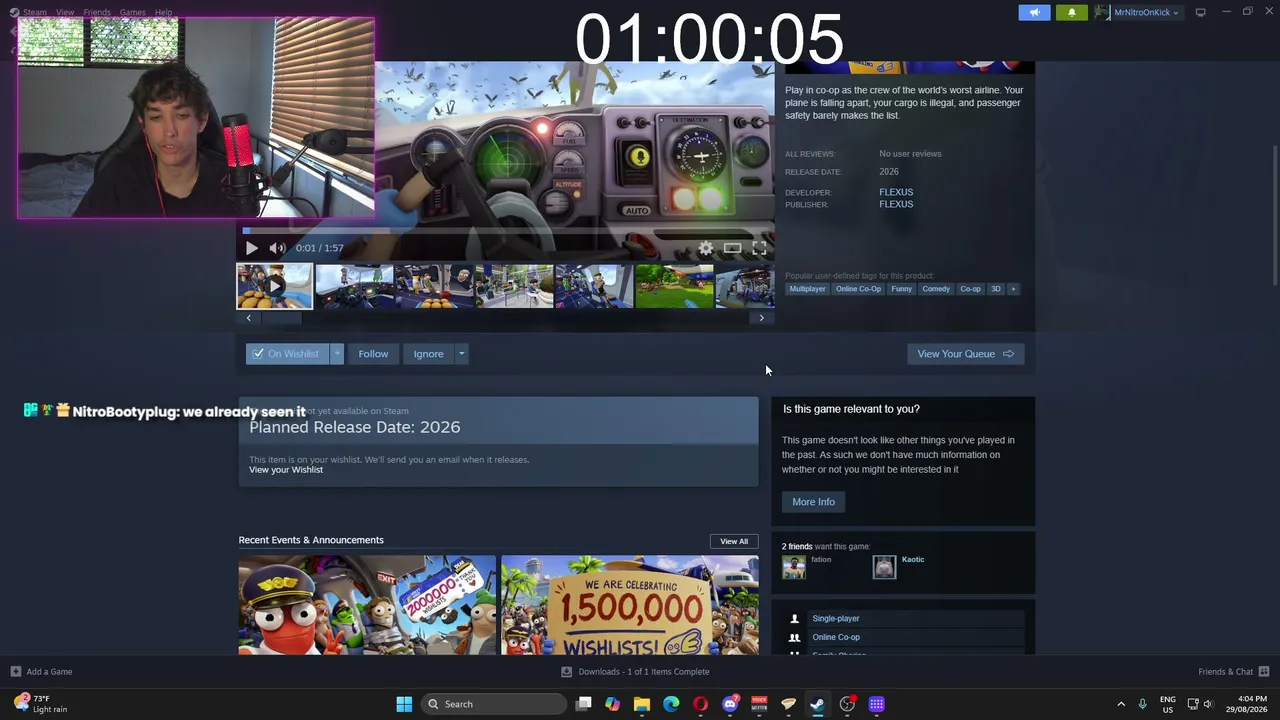Select the second cockpit screenshot thumbnail
Screen dimensions: 1280x720
coord(354,286)
